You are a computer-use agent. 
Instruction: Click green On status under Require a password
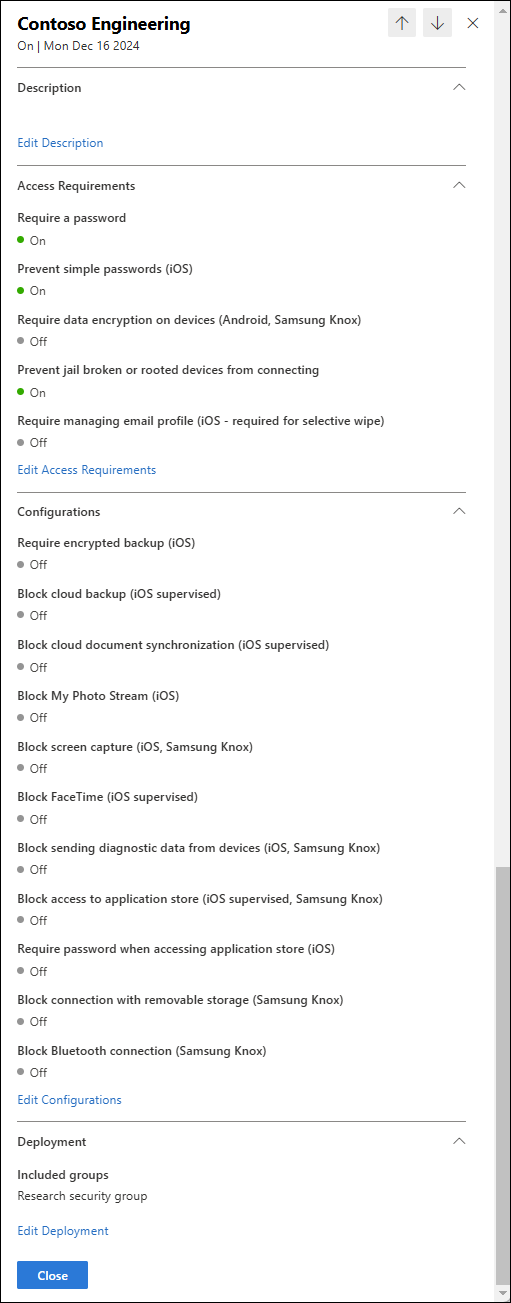click(32, 240)
